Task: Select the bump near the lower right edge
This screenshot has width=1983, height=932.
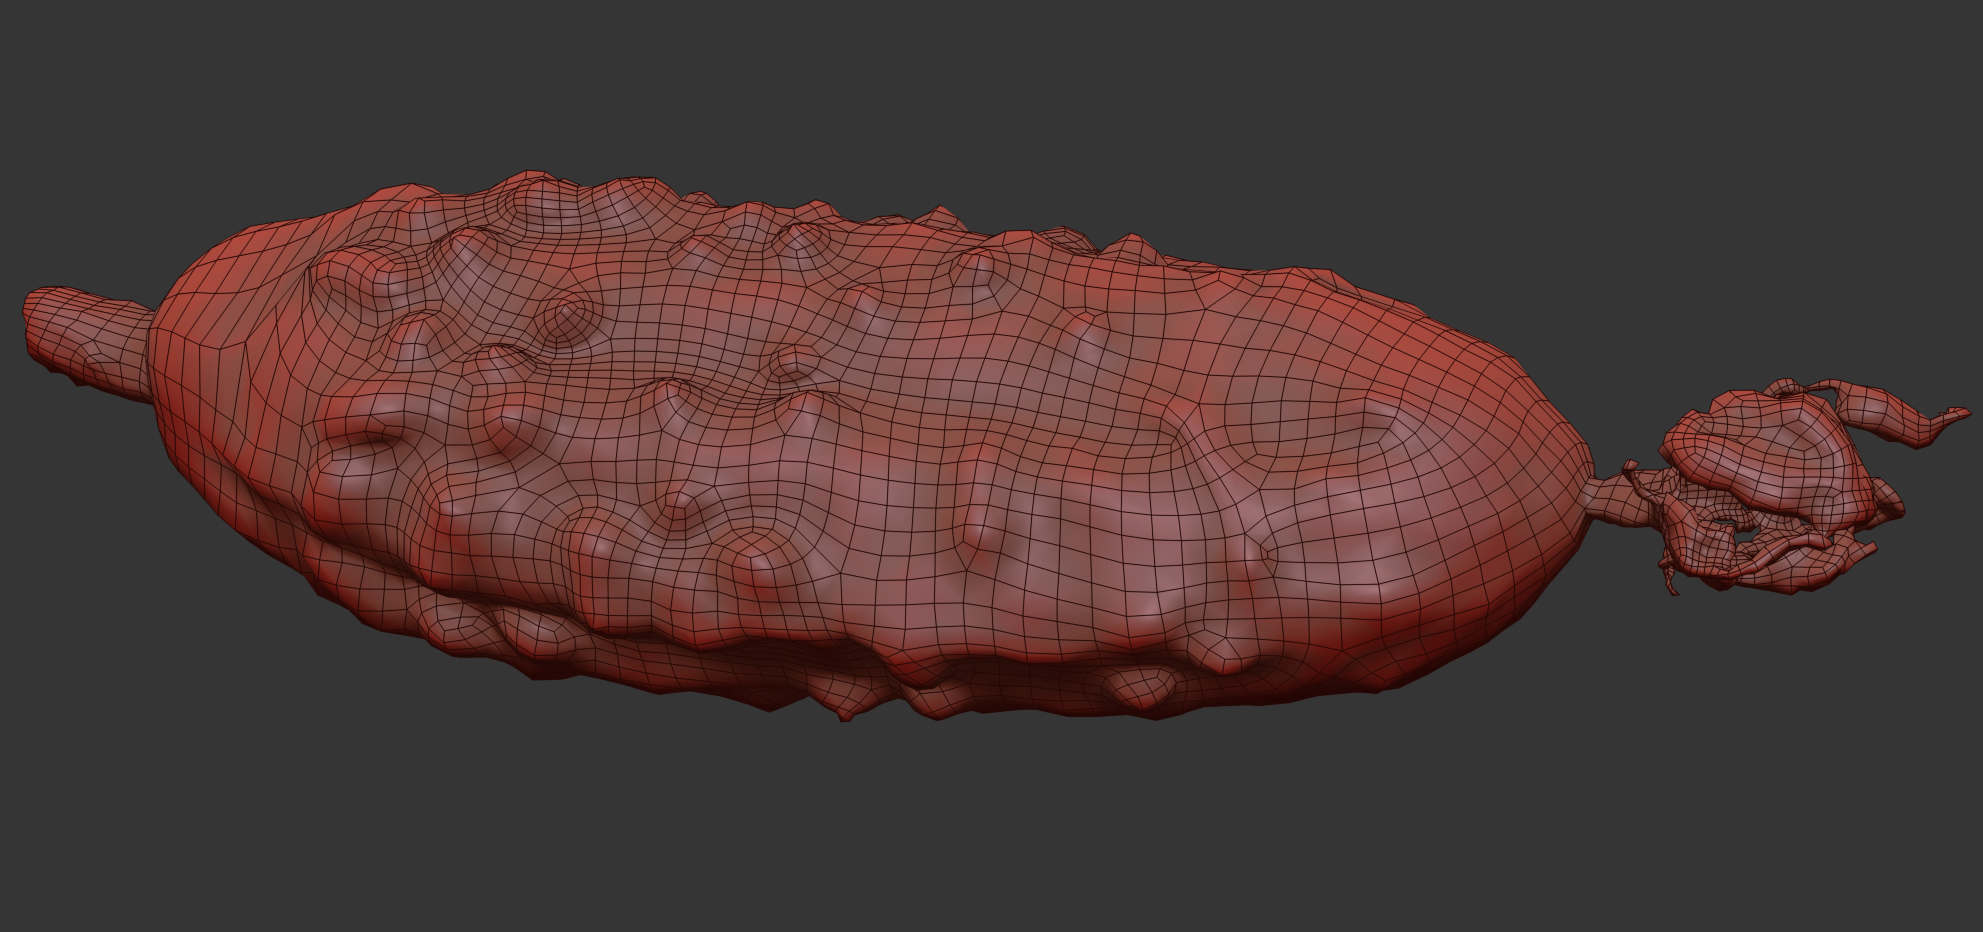Action: click(x=1218, y=650)
